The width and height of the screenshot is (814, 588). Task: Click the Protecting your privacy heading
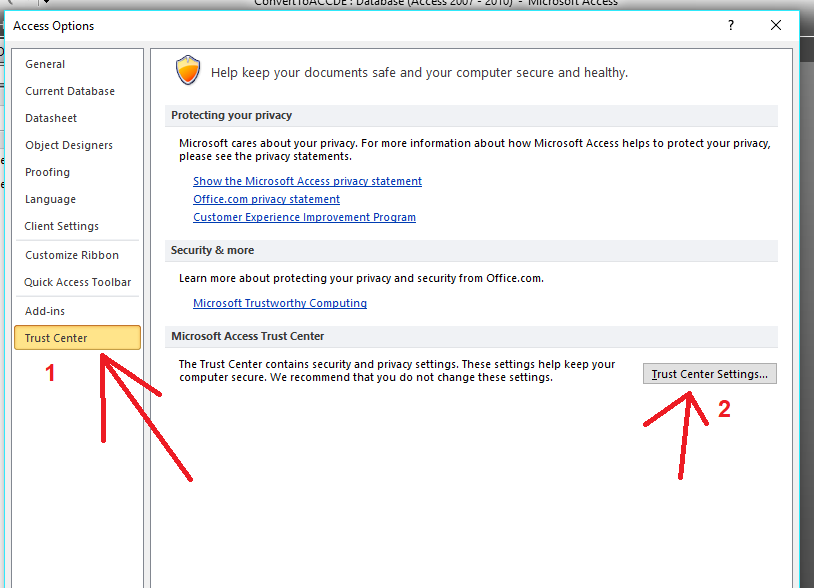pos(232,115)
